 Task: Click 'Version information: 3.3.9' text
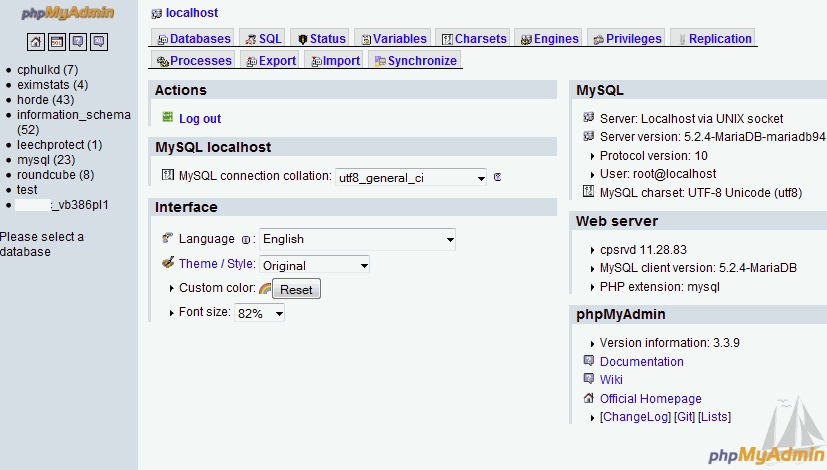pos(669,343)
